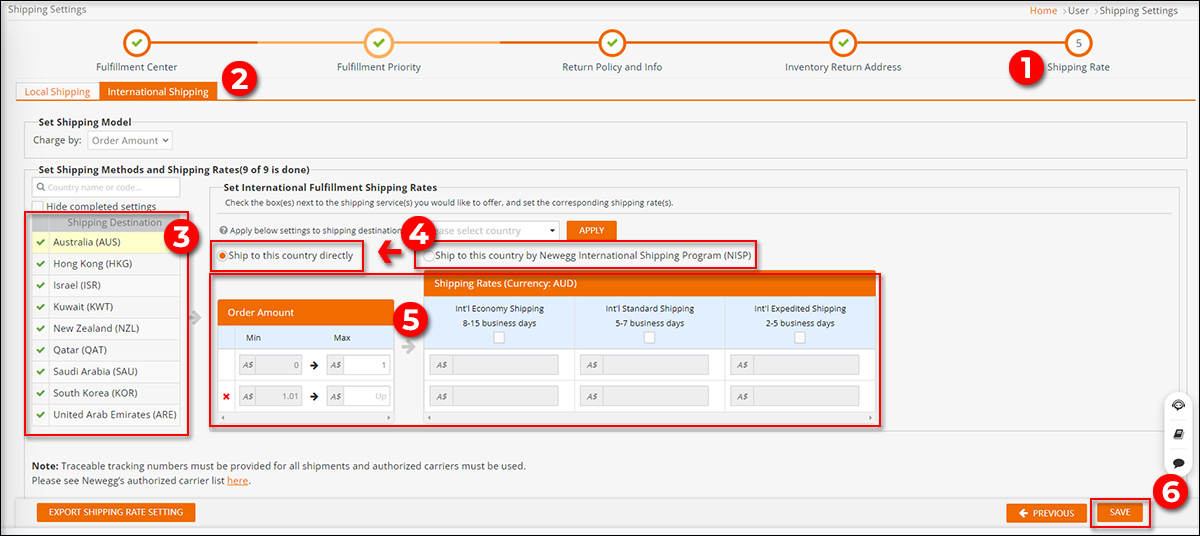Open the live support agent icon
The image size is (1200, 536).
pos(1178,405)
